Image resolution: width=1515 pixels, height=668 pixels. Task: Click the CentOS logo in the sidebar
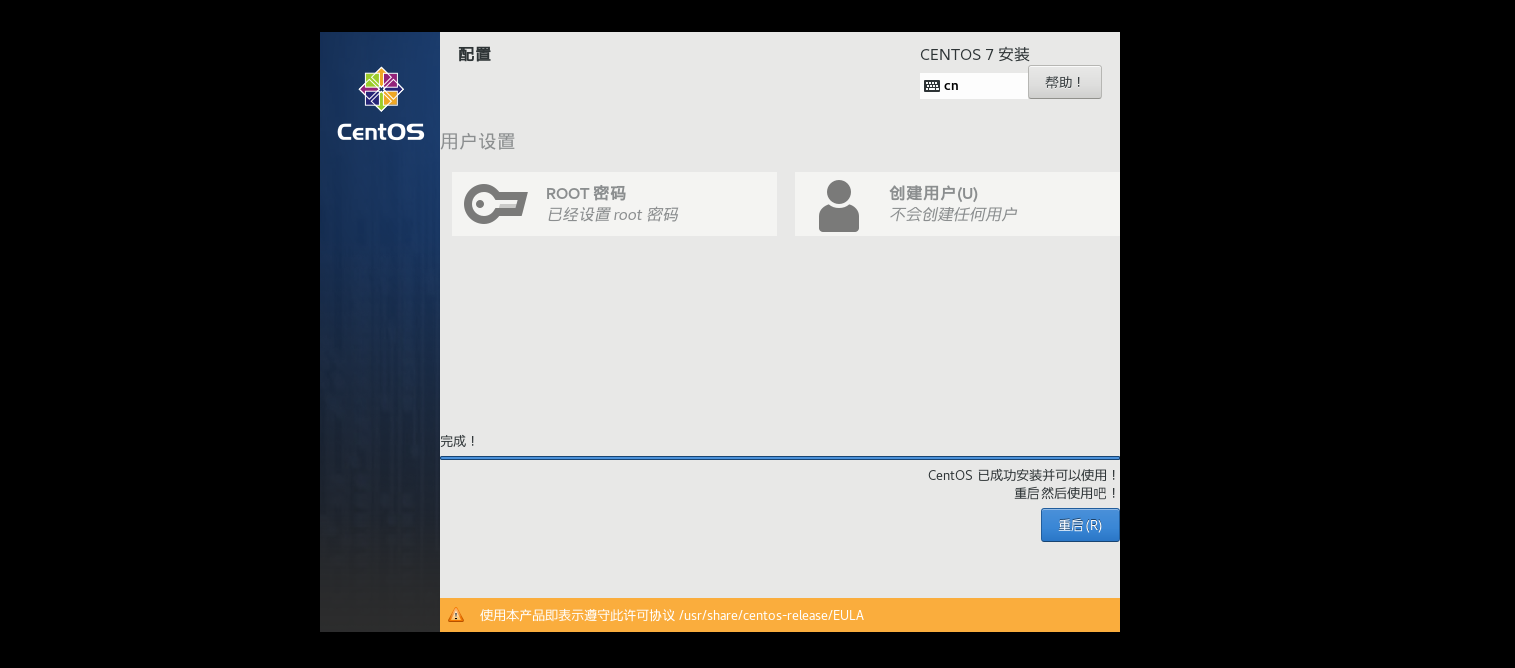[380, 104]
